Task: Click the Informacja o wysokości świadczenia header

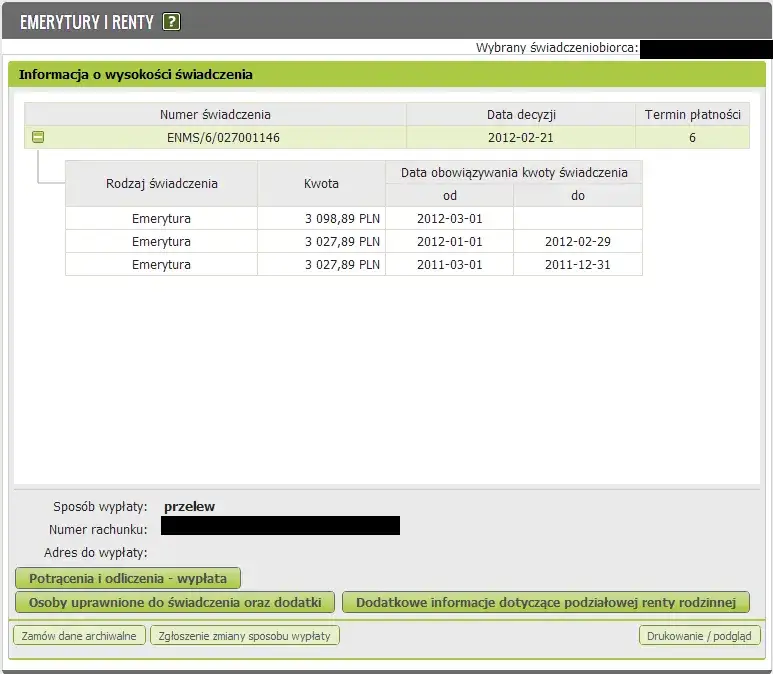Action: 136,74
